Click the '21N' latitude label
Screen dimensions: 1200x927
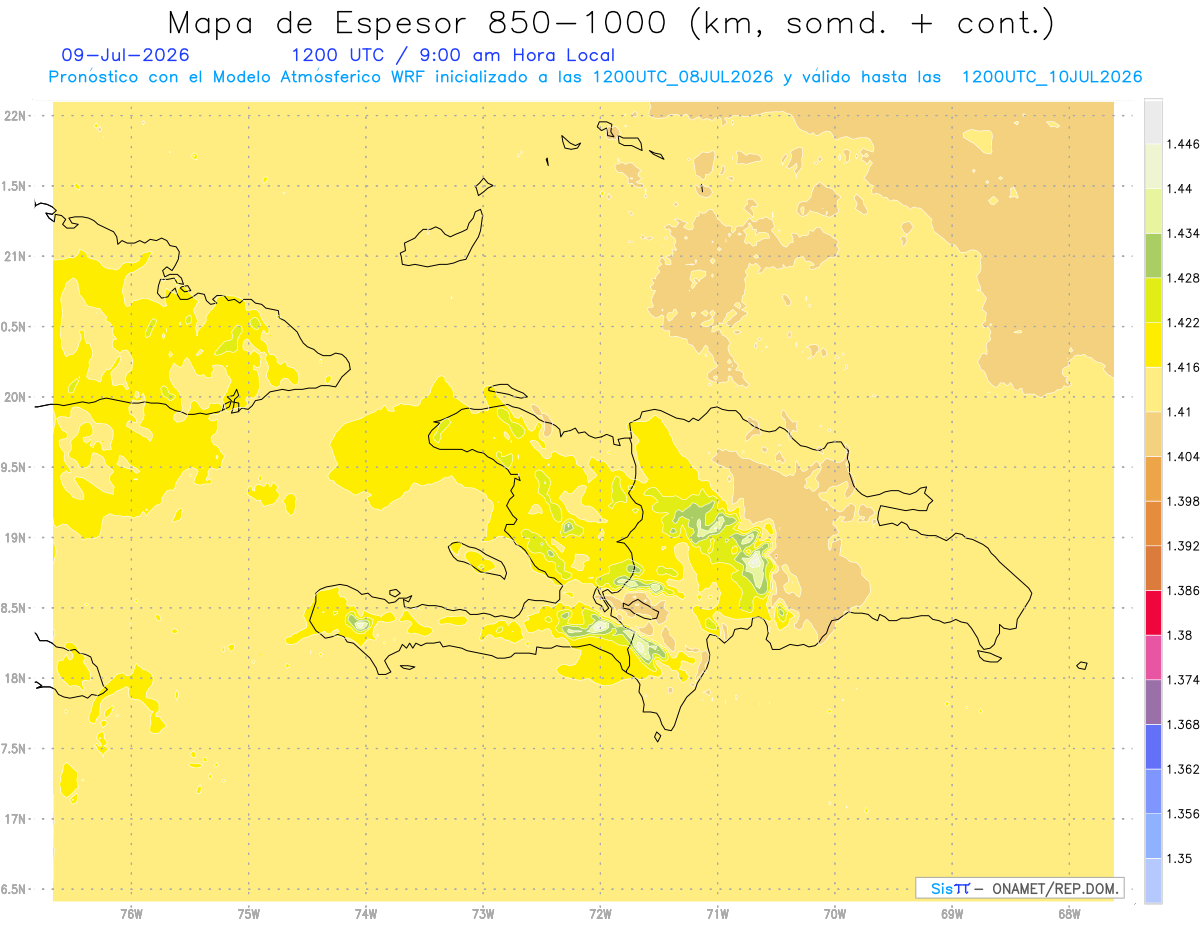point(16,257)
